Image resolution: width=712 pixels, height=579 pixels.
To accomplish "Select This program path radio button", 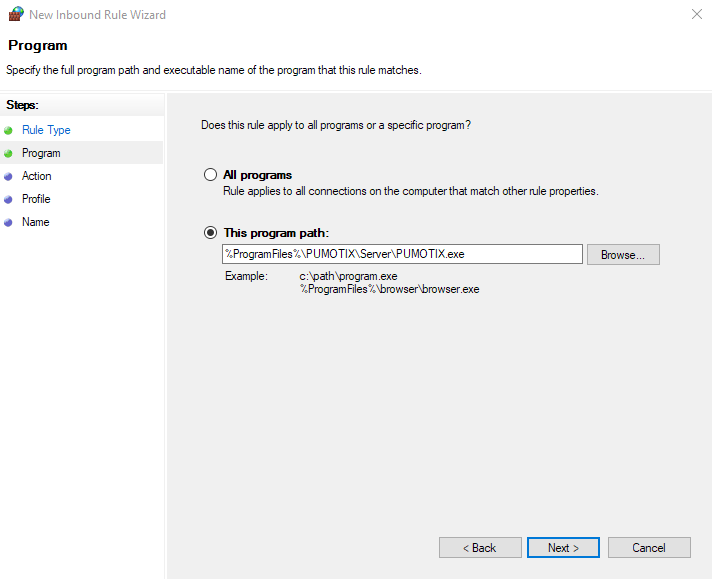I will click(210, 233).
